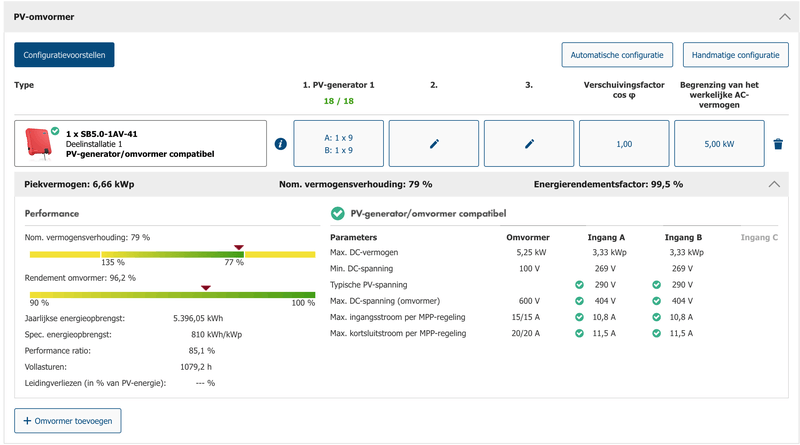Edit PV-generator 3 with pencil icon
The width and height of the screenshot is (800, 445).
[x=529, y=144]
